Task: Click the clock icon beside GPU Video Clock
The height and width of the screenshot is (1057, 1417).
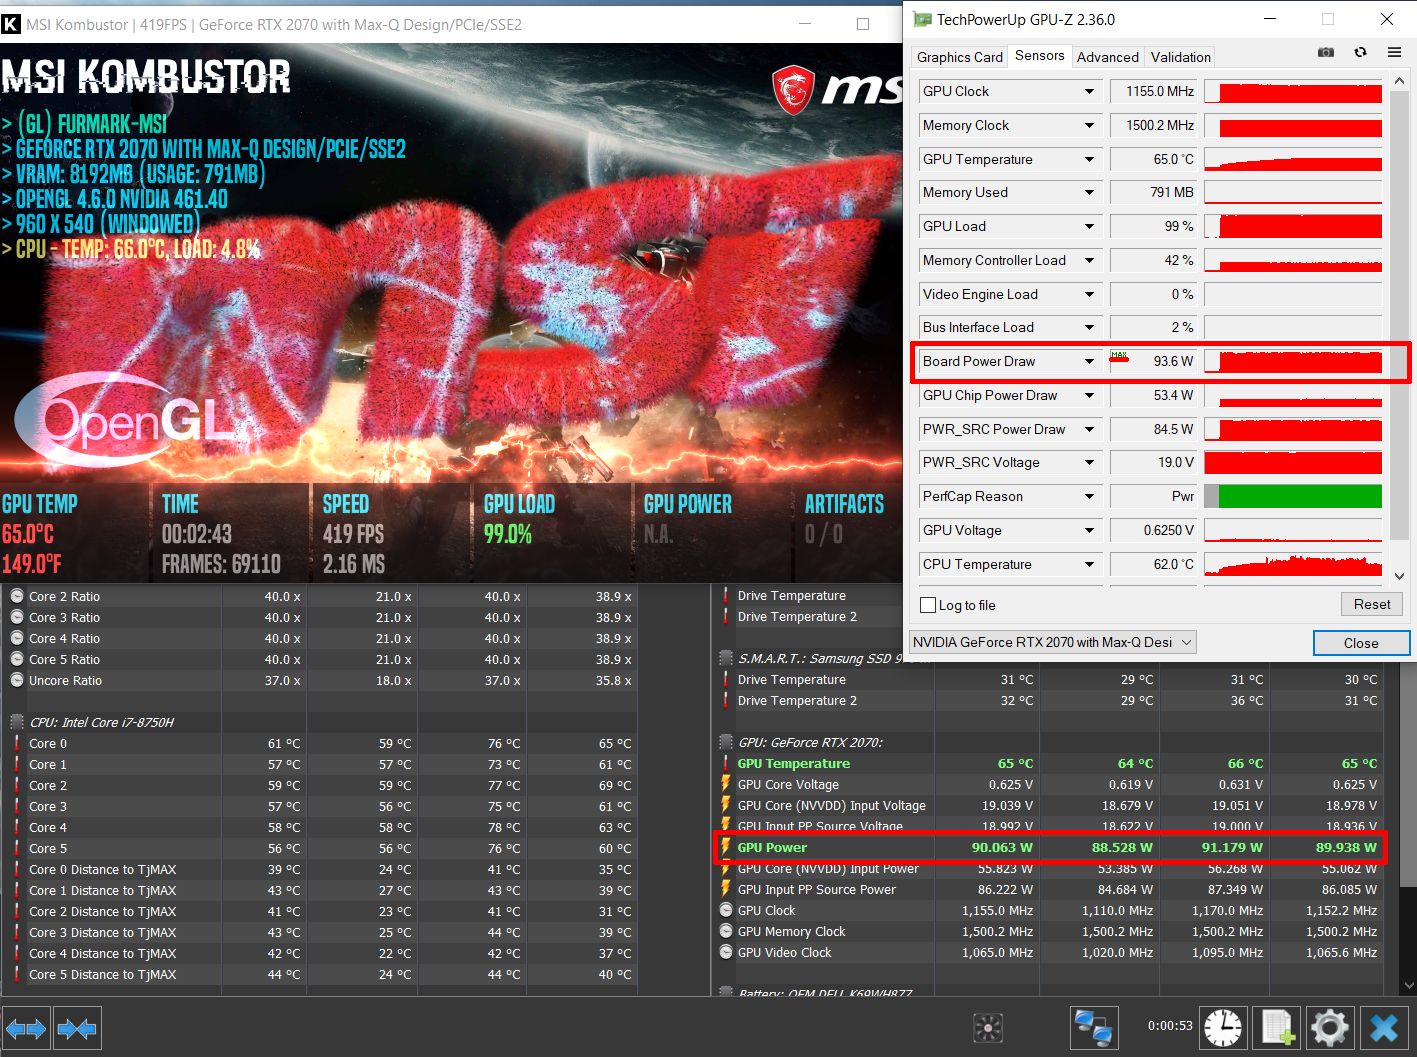Action: pos(726,952)
